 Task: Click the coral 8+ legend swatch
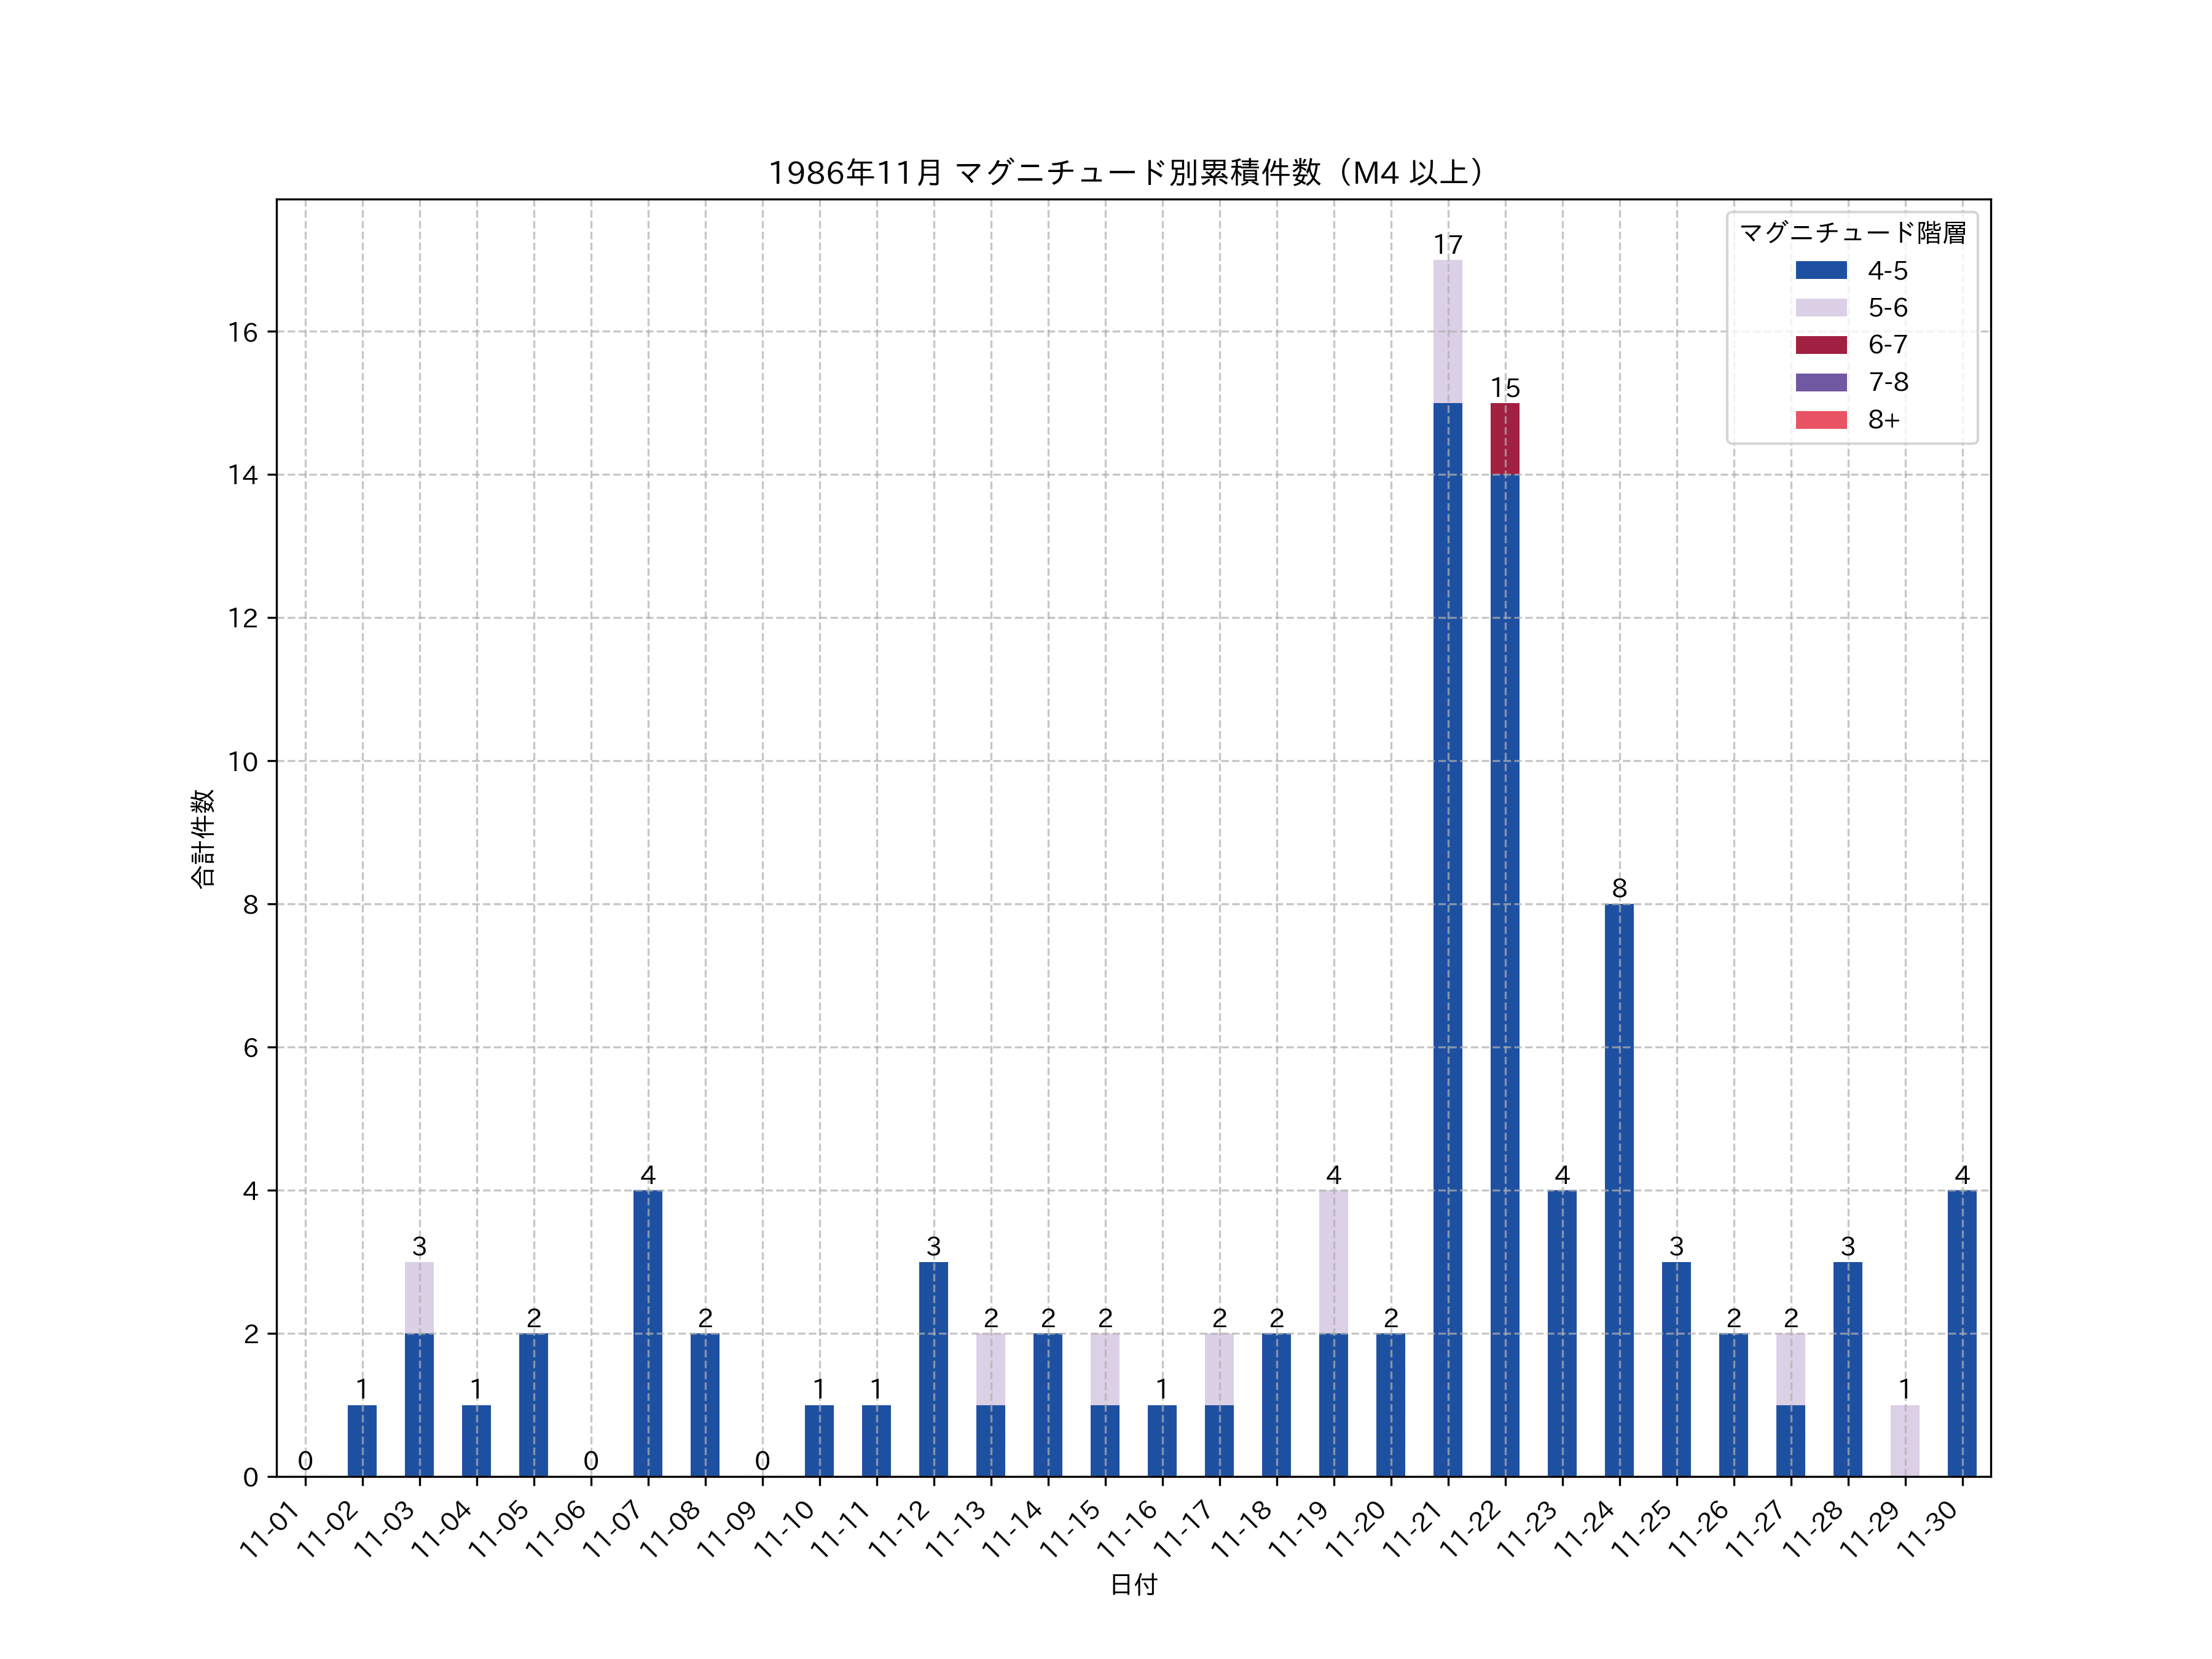(x=1821, y=420)
